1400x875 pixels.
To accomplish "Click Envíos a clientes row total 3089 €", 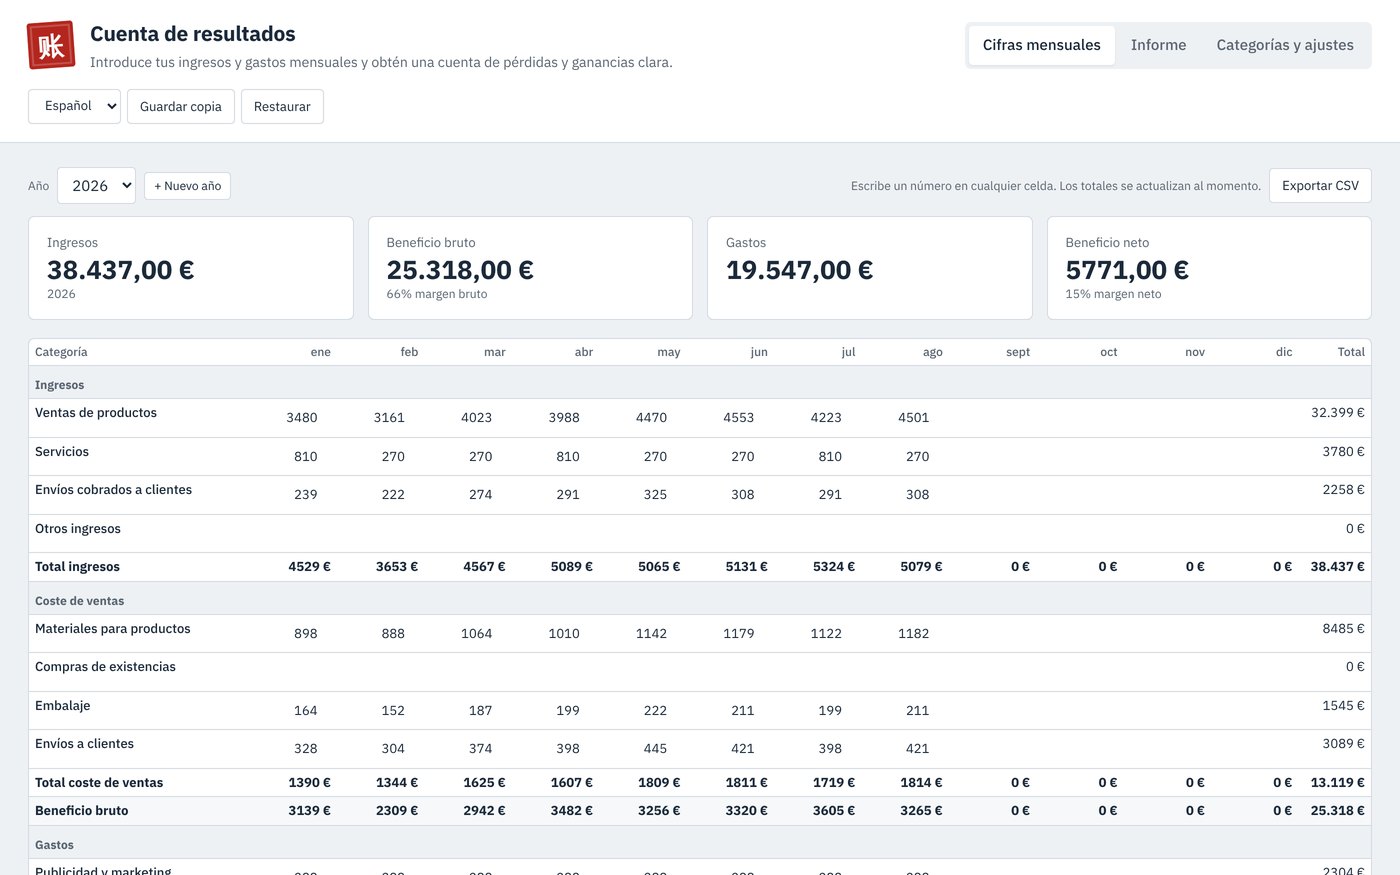I will [1343, 743].
